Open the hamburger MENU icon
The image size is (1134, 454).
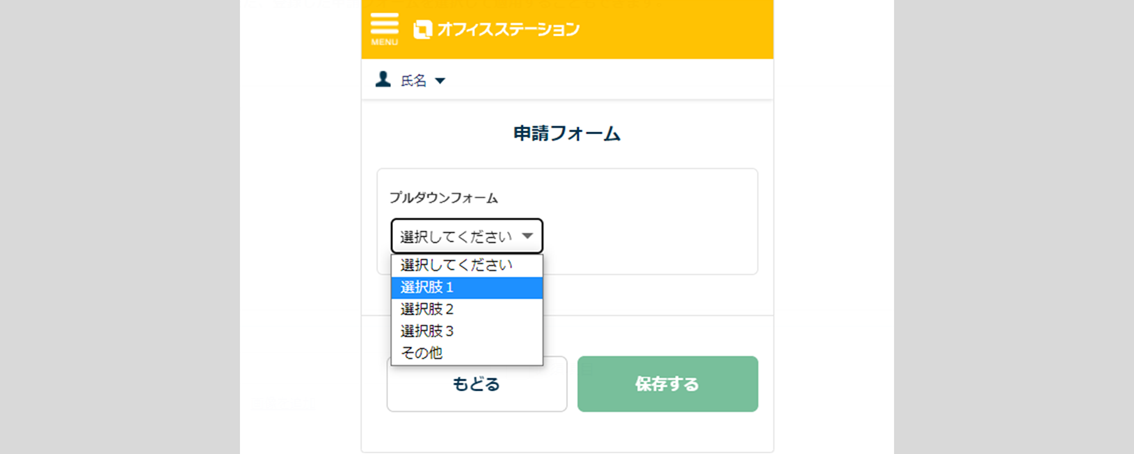[384, 24]
